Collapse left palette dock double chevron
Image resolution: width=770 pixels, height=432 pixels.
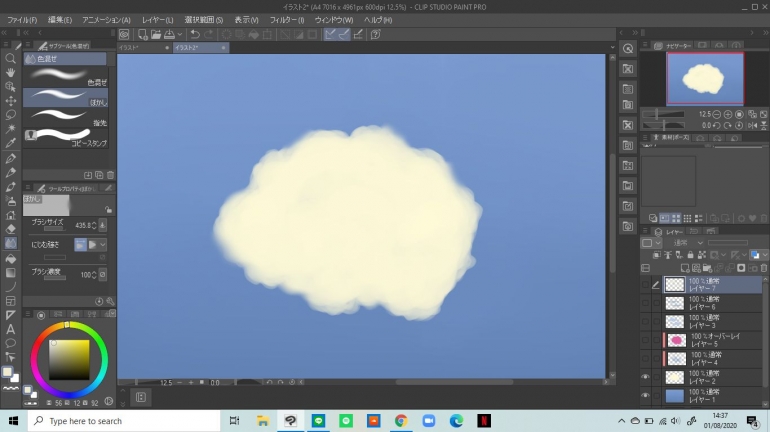[4, 33]
